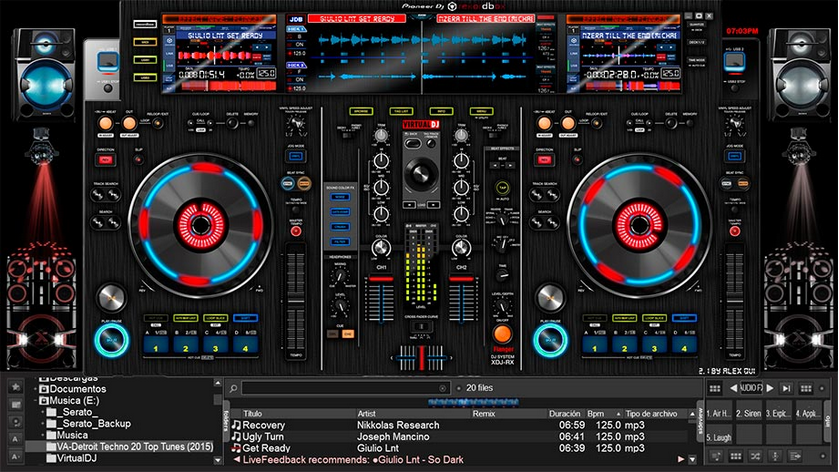Expand the Musica (E:) drive tree node
The width and height of the screenshot is (839, 472).
point(35,400)
